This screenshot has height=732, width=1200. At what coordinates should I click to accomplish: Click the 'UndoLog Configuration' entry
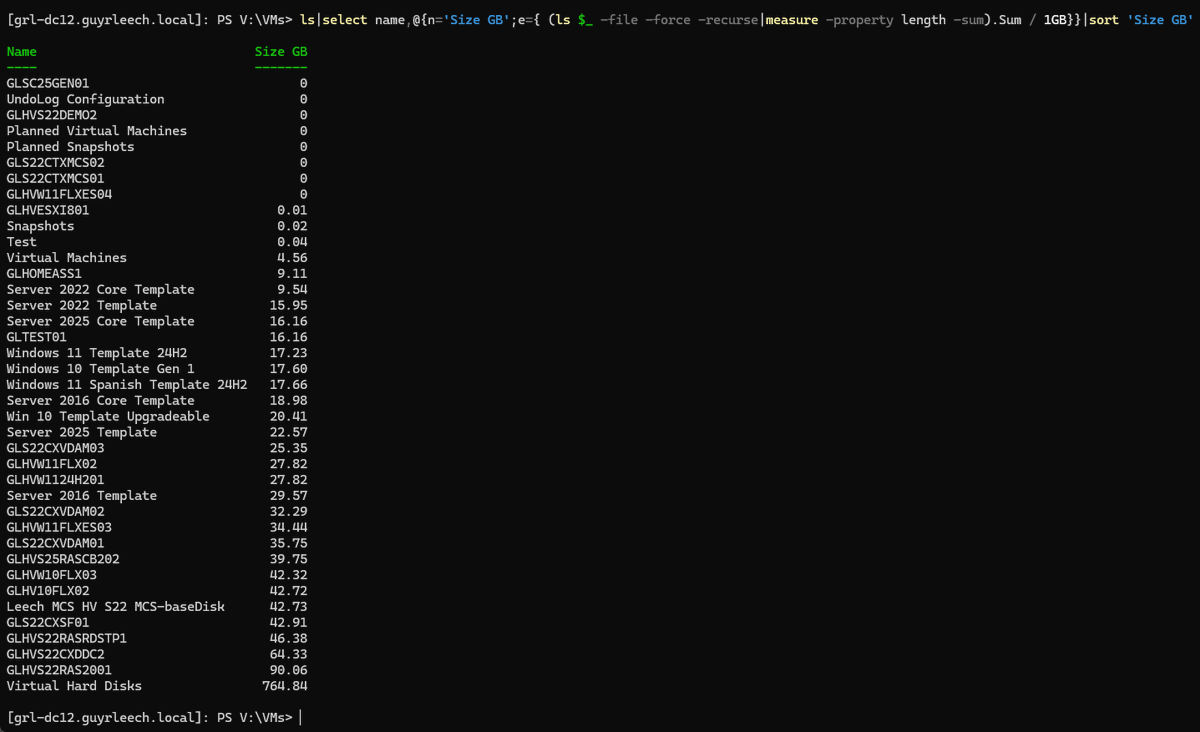[85, 99]
